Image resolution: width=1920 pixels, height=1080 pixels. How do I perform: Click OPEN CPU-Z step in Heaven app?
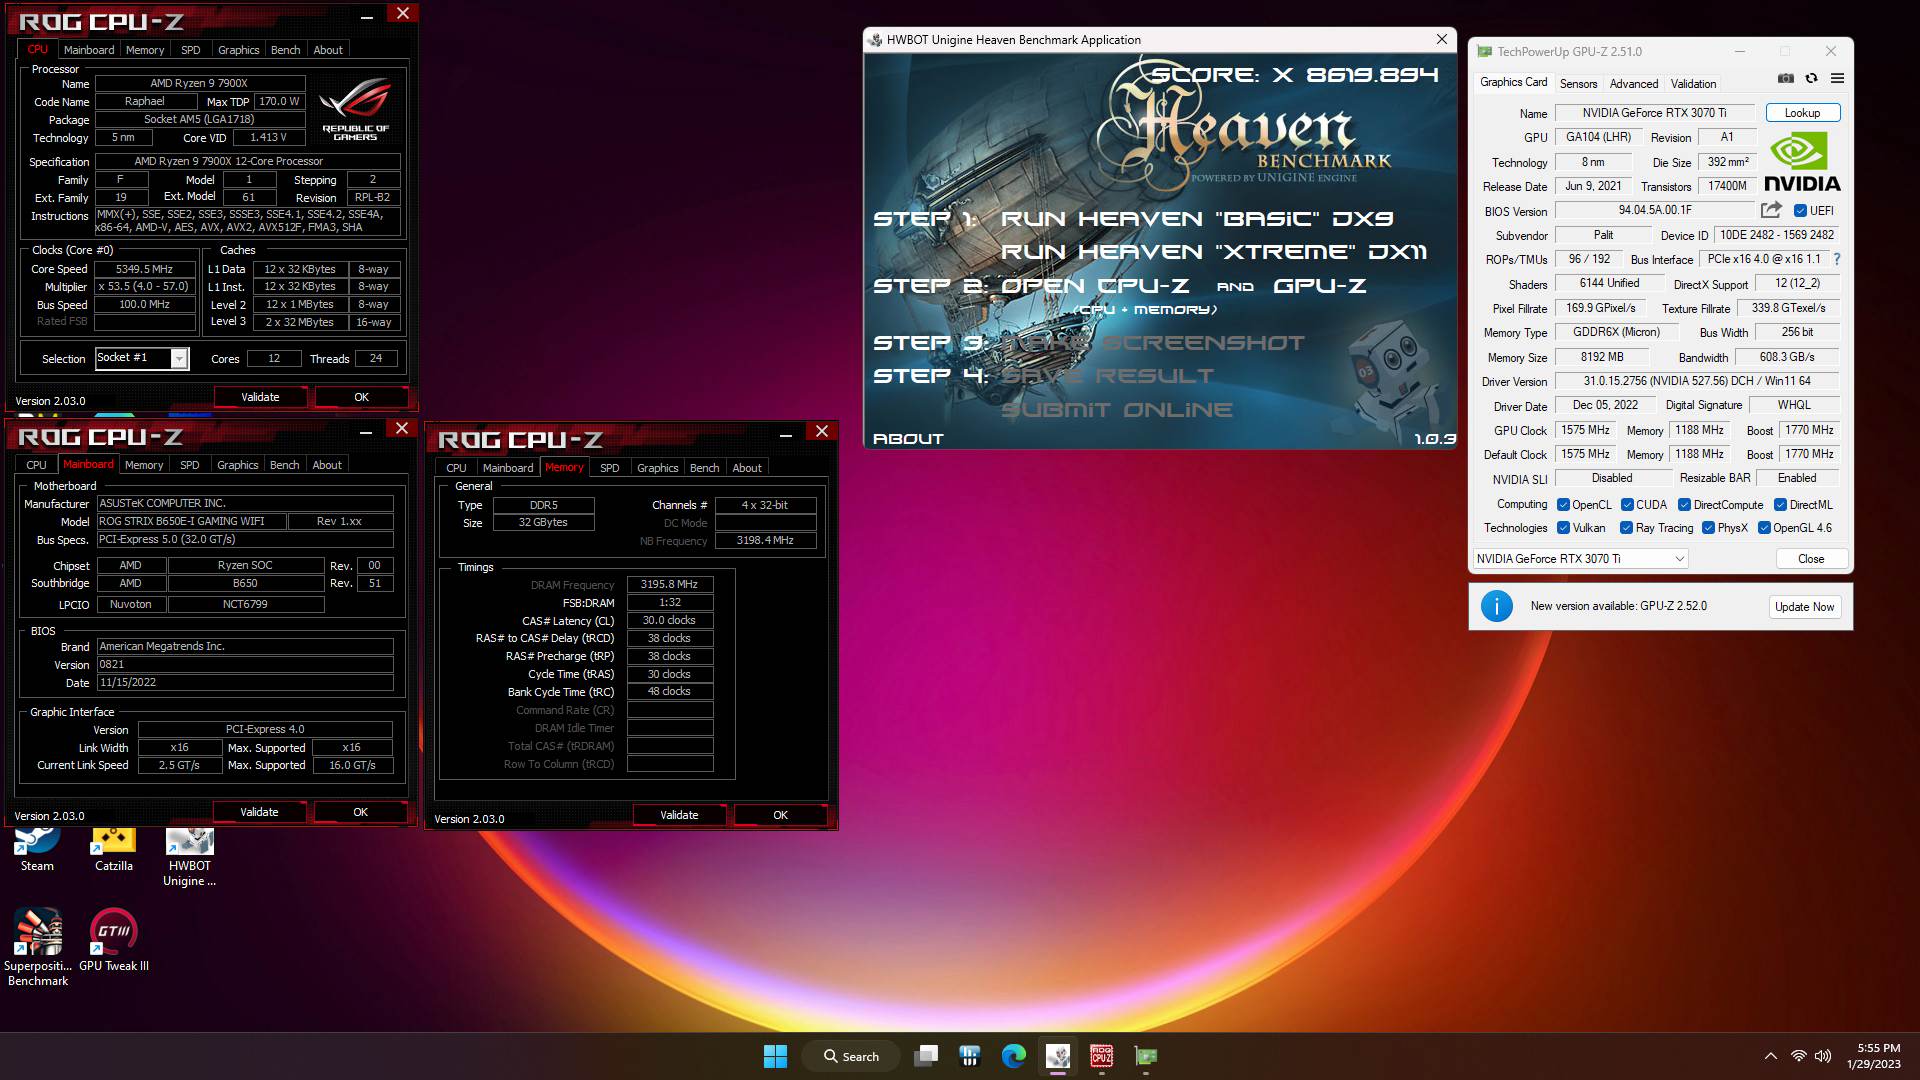[1095, 285]
